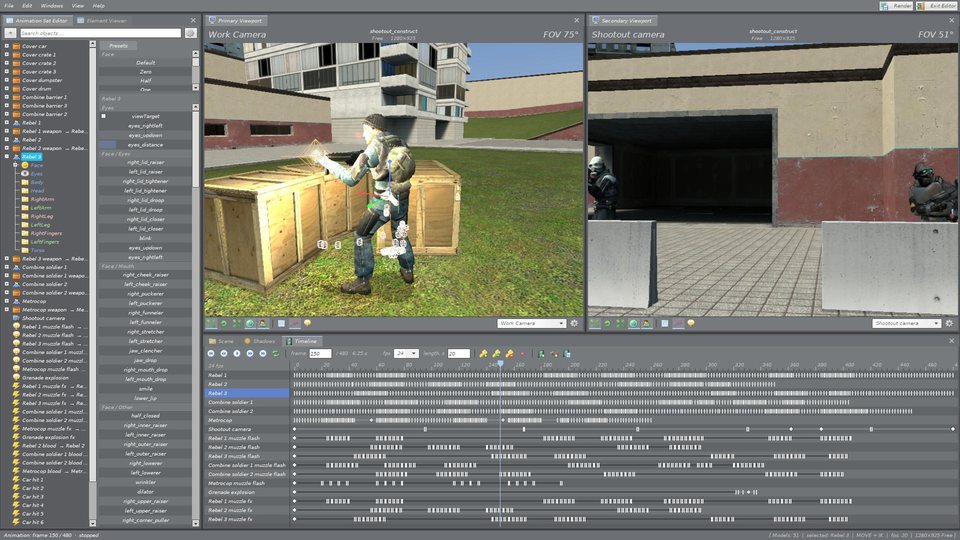Toggle the person icon in the primary viewport toolbar

pyautogui.click(x=263, y=323)
